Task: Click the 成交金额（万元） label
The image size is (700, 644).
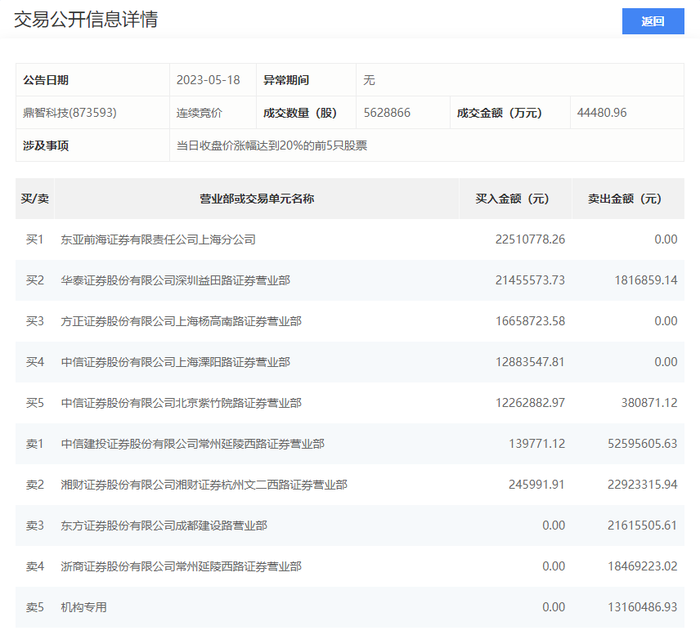Action: (499, 113)
